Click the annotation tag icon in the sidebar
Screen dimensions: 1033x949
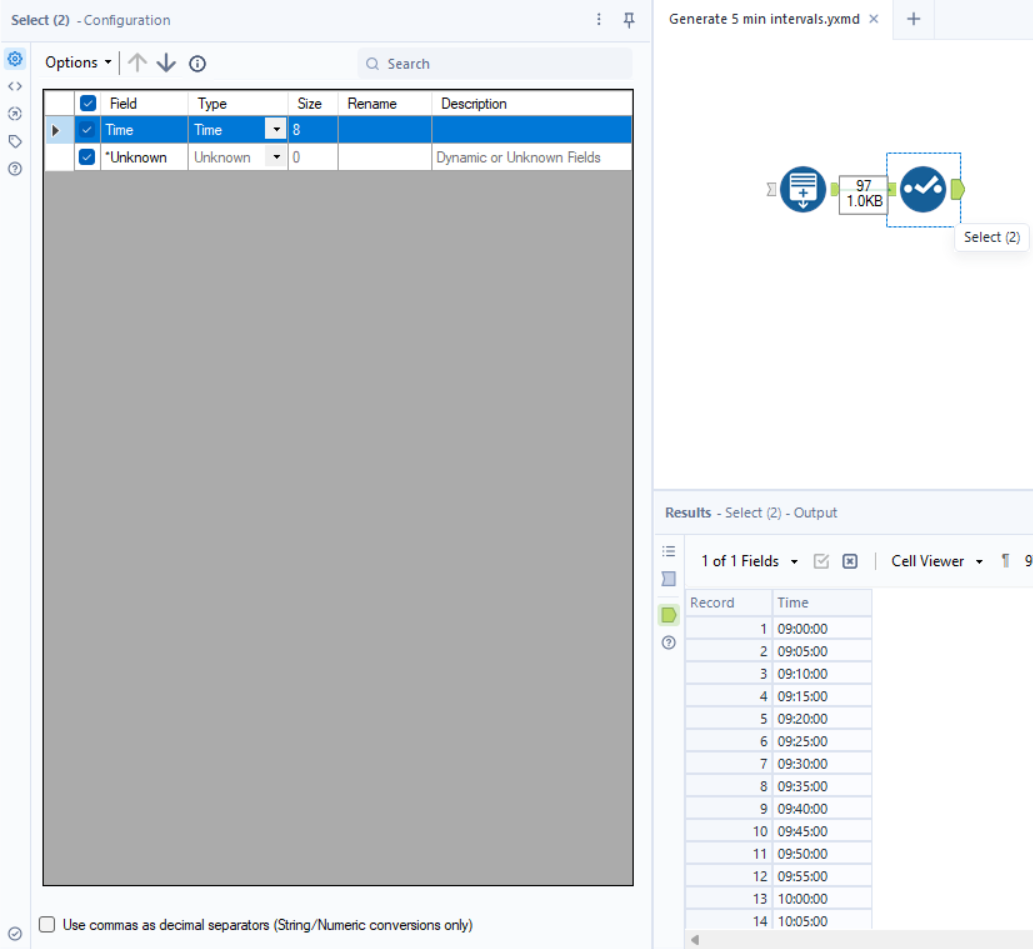click(14, 141)
